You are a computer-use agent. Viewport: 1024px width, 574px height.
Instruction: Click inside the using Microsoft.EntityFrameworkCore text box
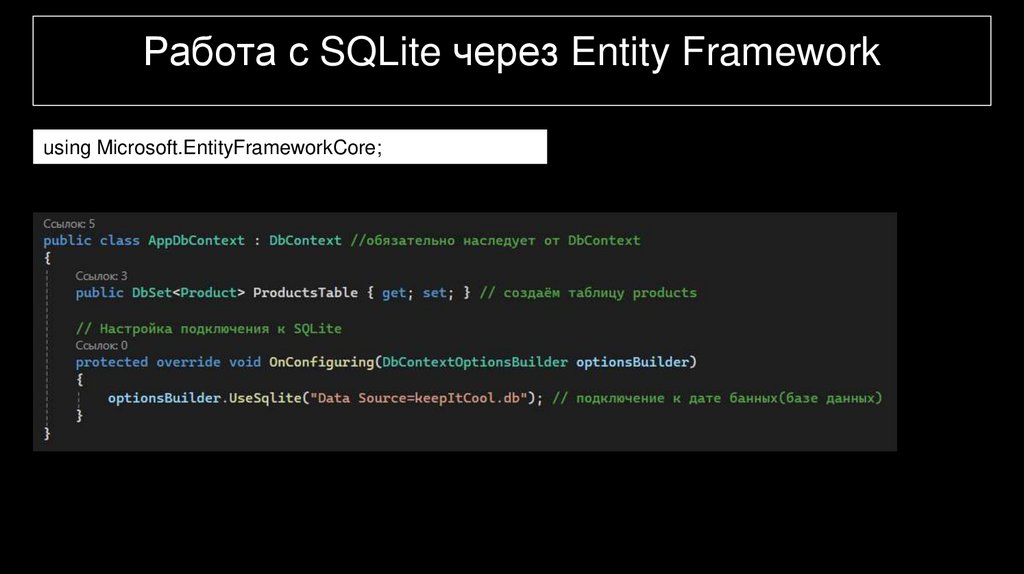point(290,148)
